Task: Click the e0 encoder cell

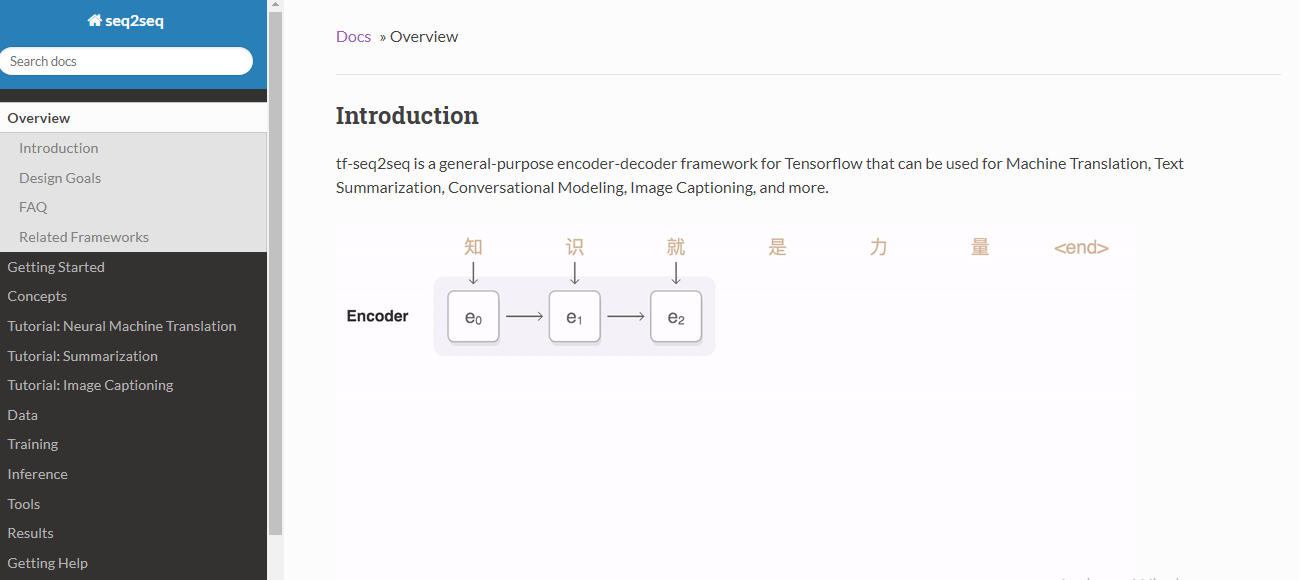Action: pyautogui.click(x=473, y=317)
